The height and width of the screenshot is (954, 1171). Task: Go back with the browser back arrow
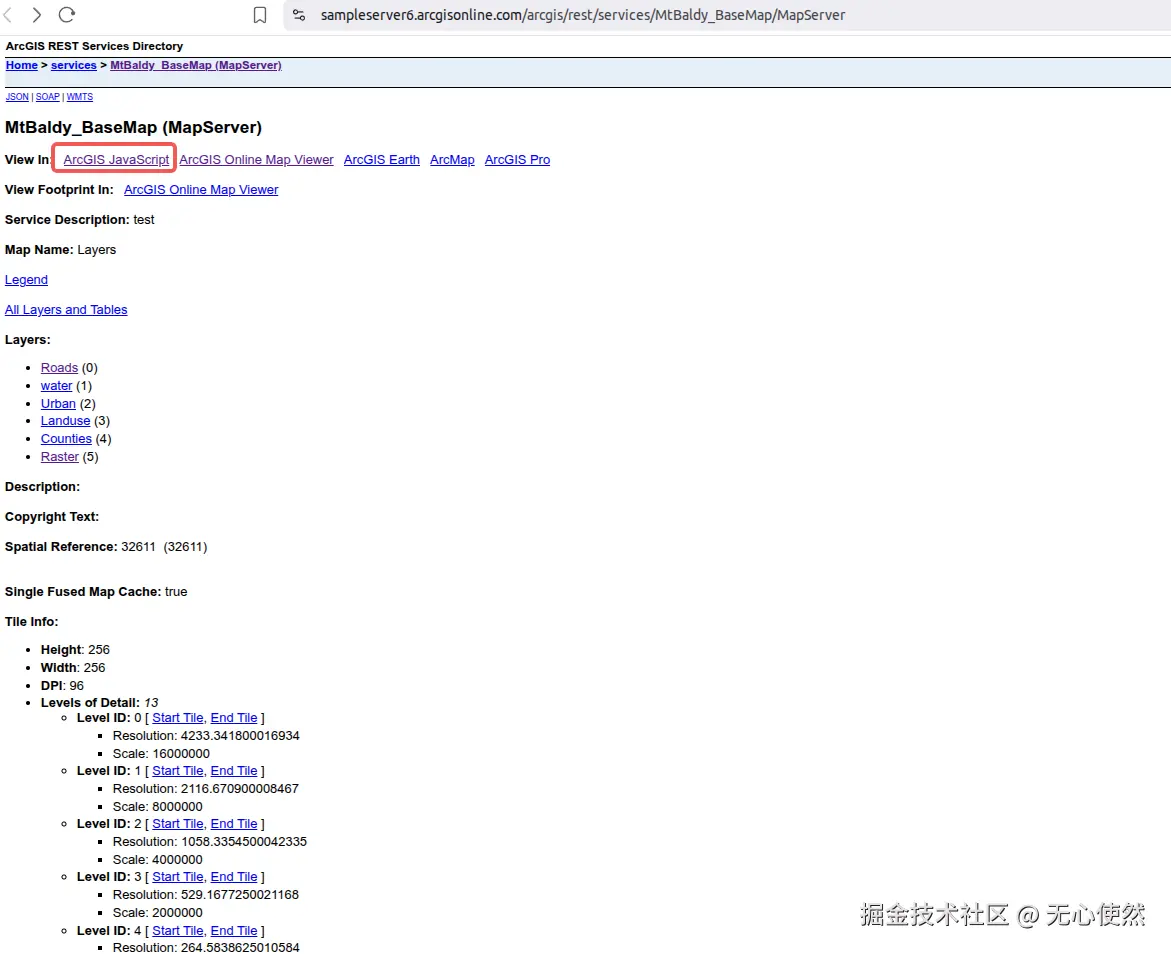(x=8, y=15)
